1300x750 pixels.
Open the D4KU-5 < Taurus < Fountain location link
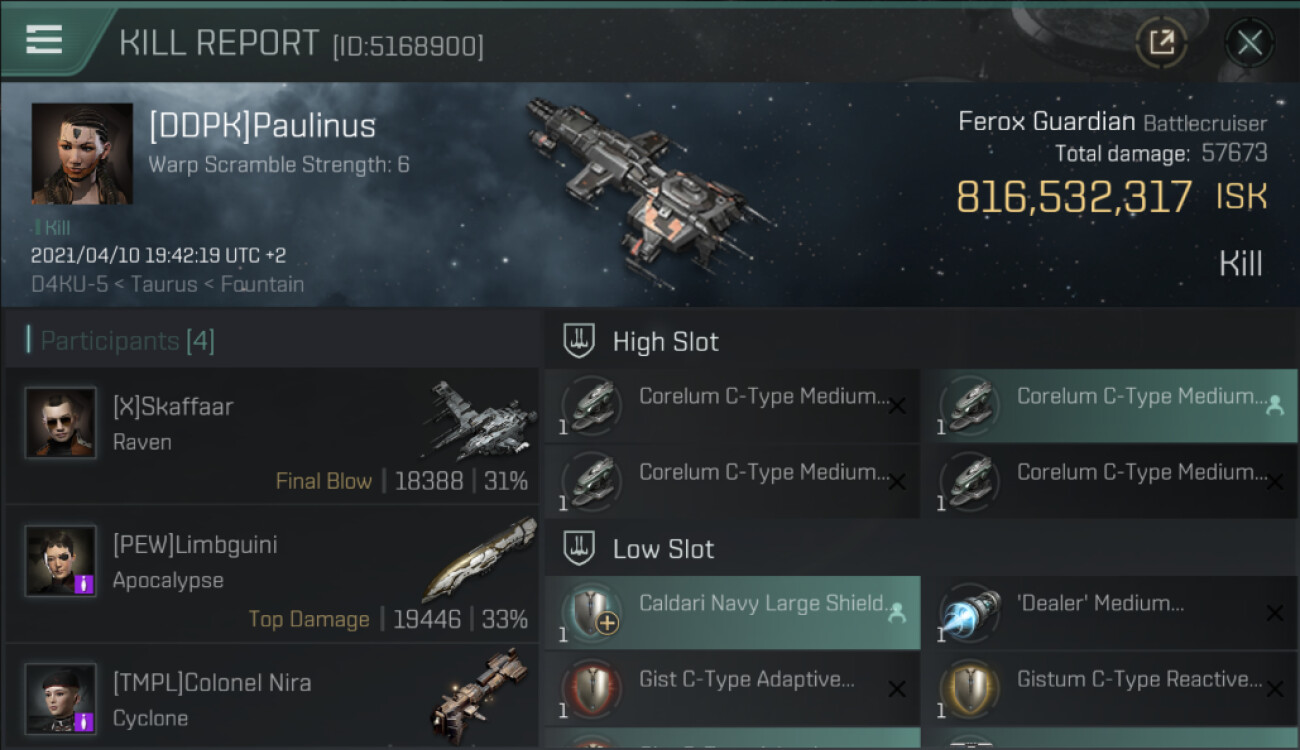(167, 284)
